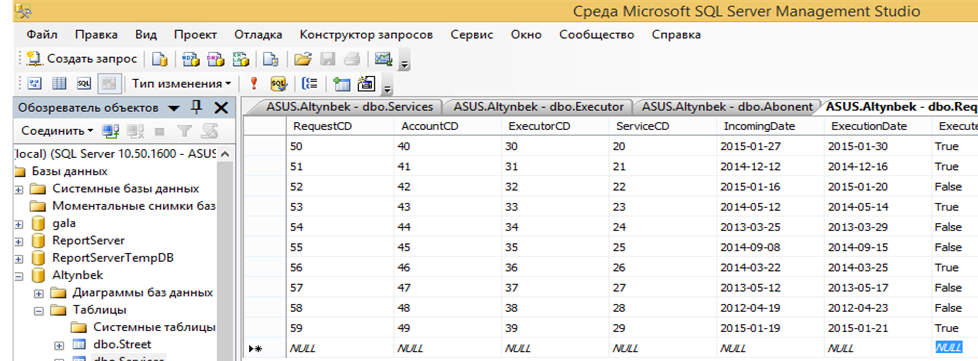Image resolution: width=978 pixels, height=361 pixels.
Task: Open Конструктор запросов menu
Action: (366, 35)
